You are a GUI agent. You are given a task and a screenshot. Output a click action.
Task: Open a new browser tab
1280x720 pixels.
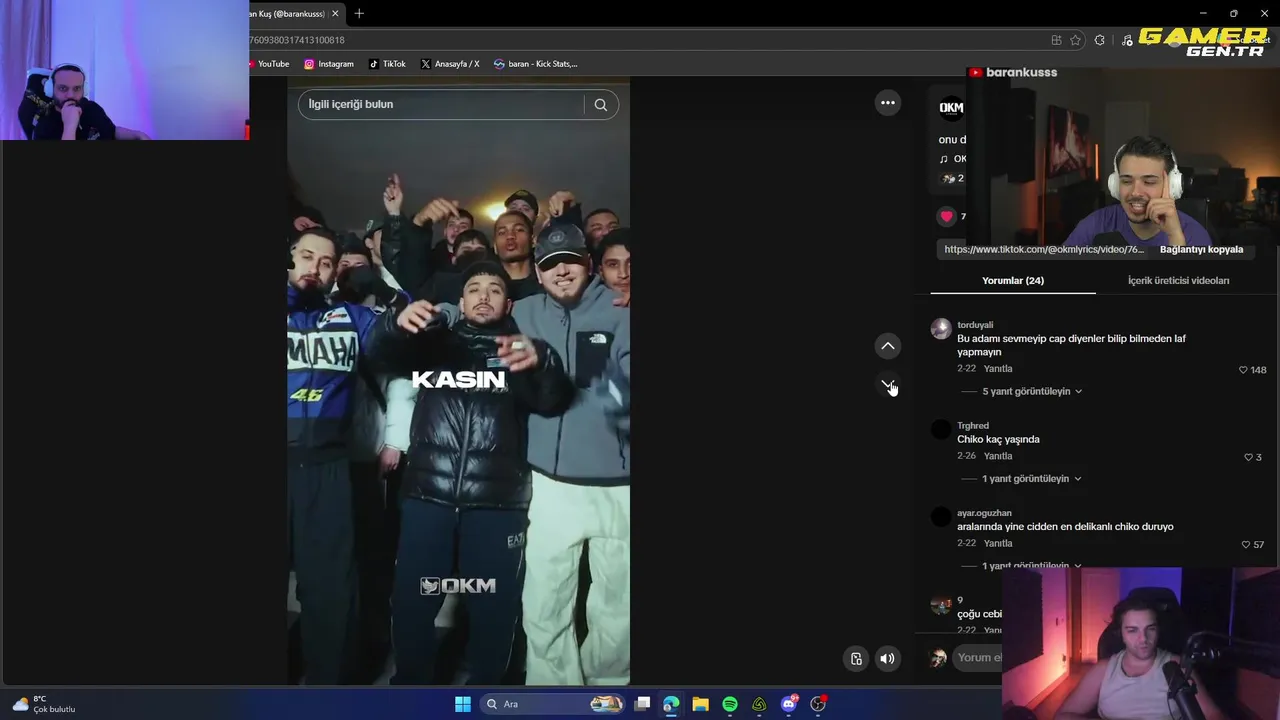[x=359, y=13]
